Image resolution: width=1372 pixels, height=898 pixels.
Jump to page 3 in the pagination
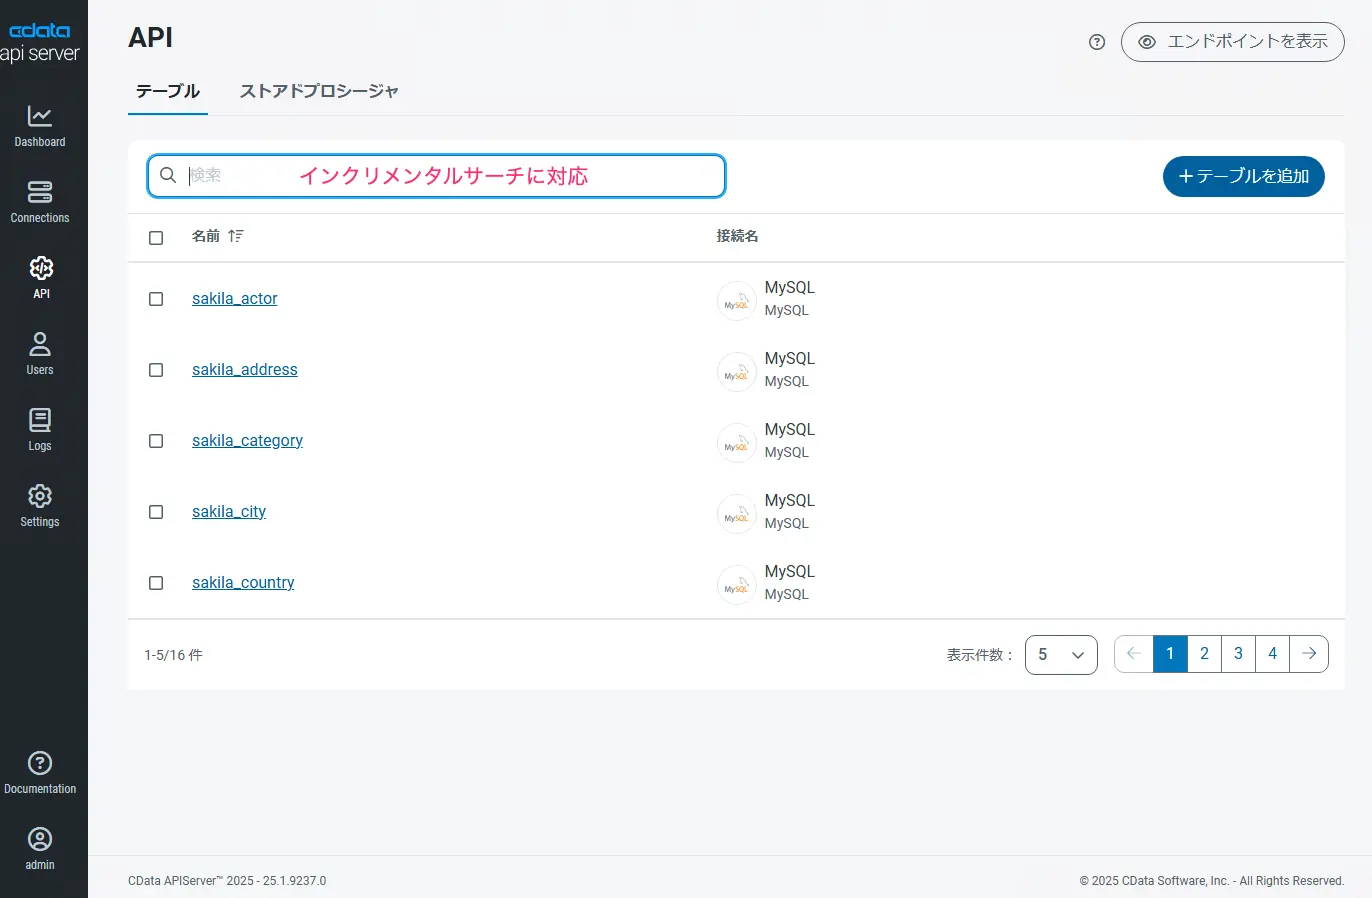1238,653
